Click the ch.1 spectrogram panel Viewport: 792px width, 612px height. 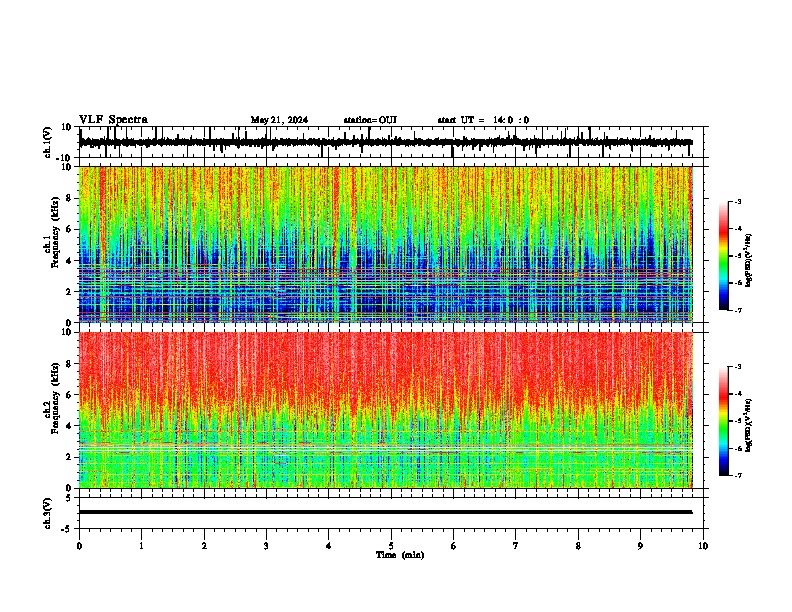tap(385, 244)
